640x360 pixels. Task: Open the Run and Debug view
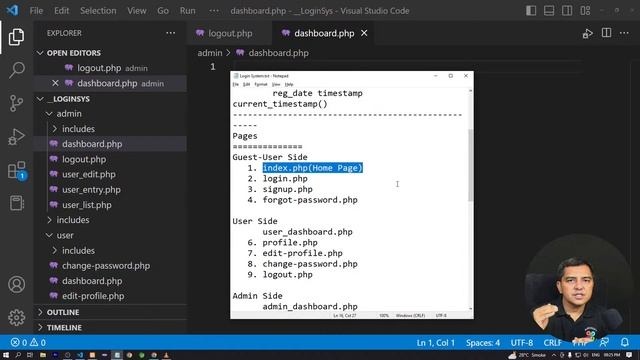pyautogui.click(x=16, y=137)
